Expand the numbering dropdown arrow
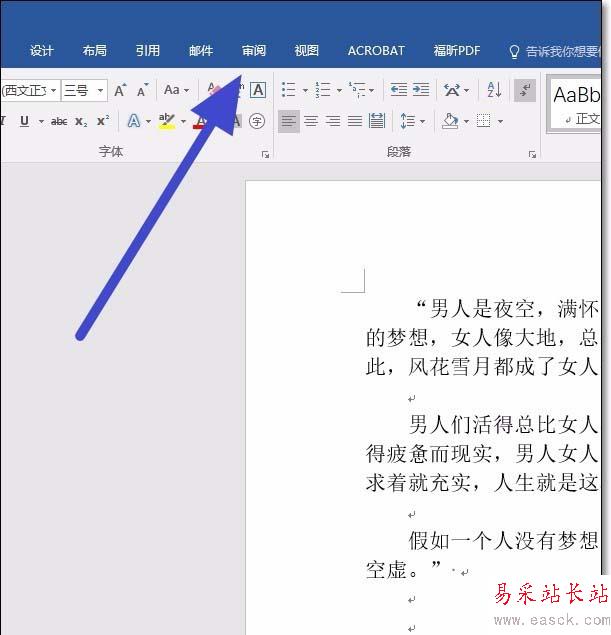The image size is (611, 635). tap(339, 90)
